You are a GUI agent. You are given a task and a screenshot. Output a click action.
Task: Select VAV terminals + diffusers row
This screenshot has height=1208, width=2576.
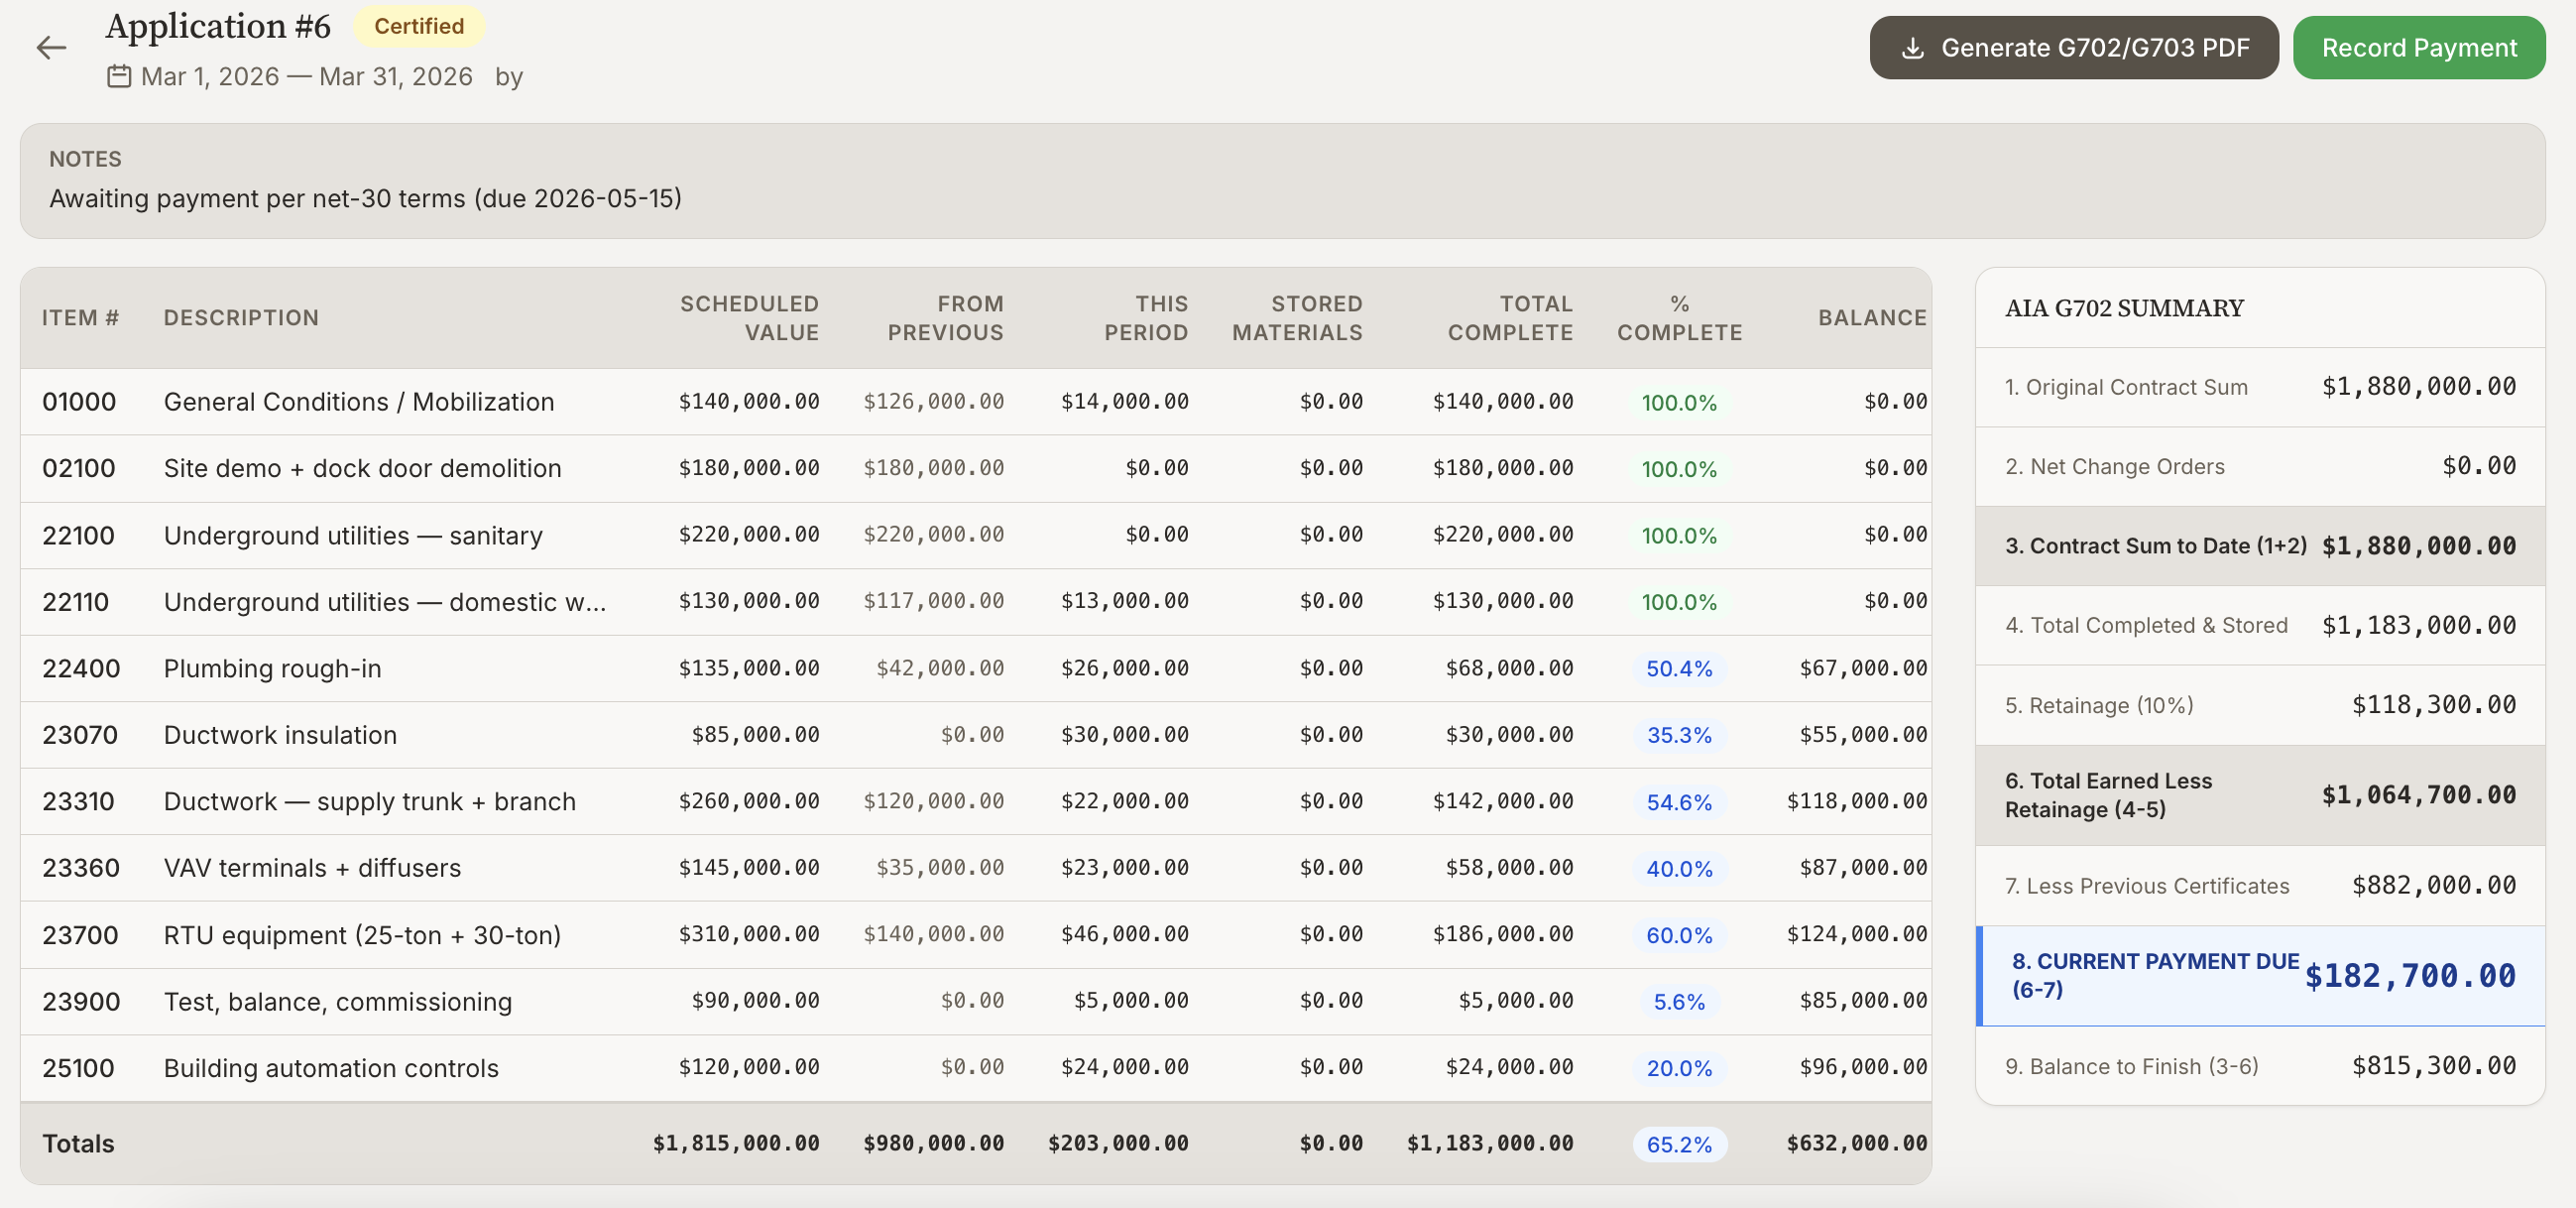point(975,868)
